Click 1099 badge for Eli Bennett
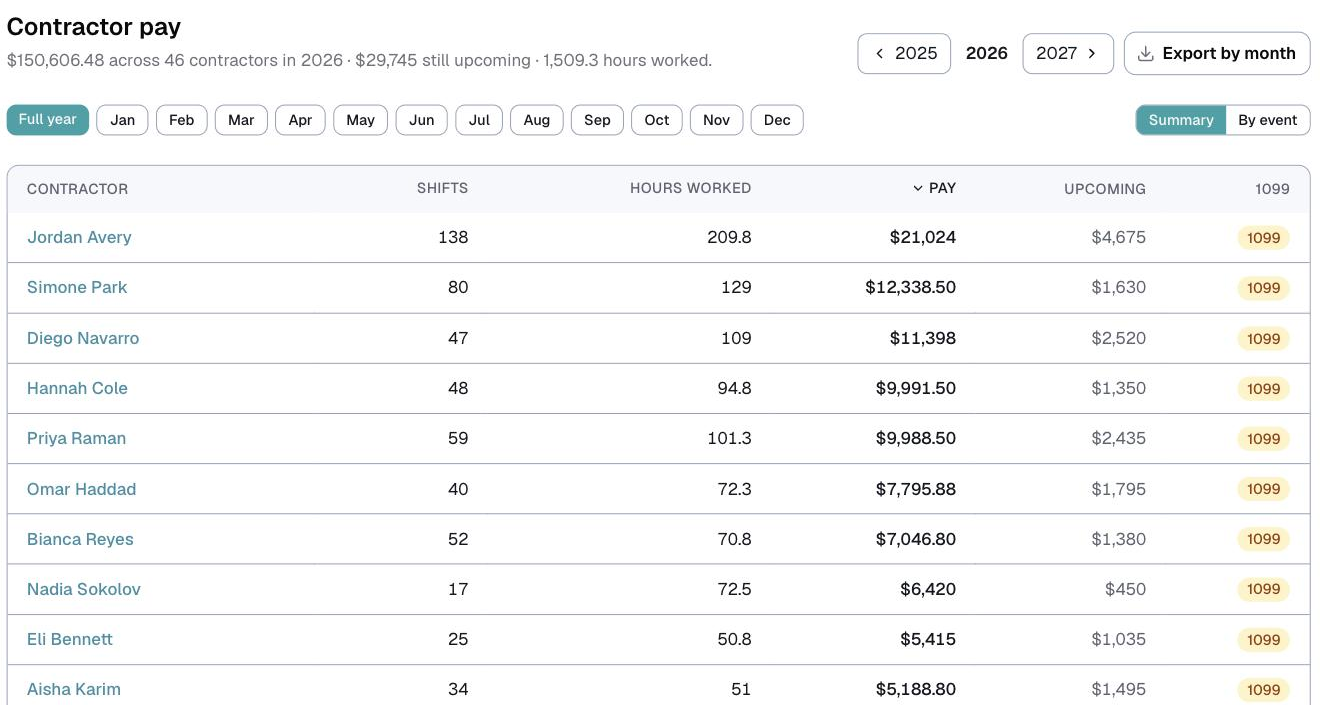Screen dimensions: 1320x705 pyautogui.click(x=1264, y=640)
